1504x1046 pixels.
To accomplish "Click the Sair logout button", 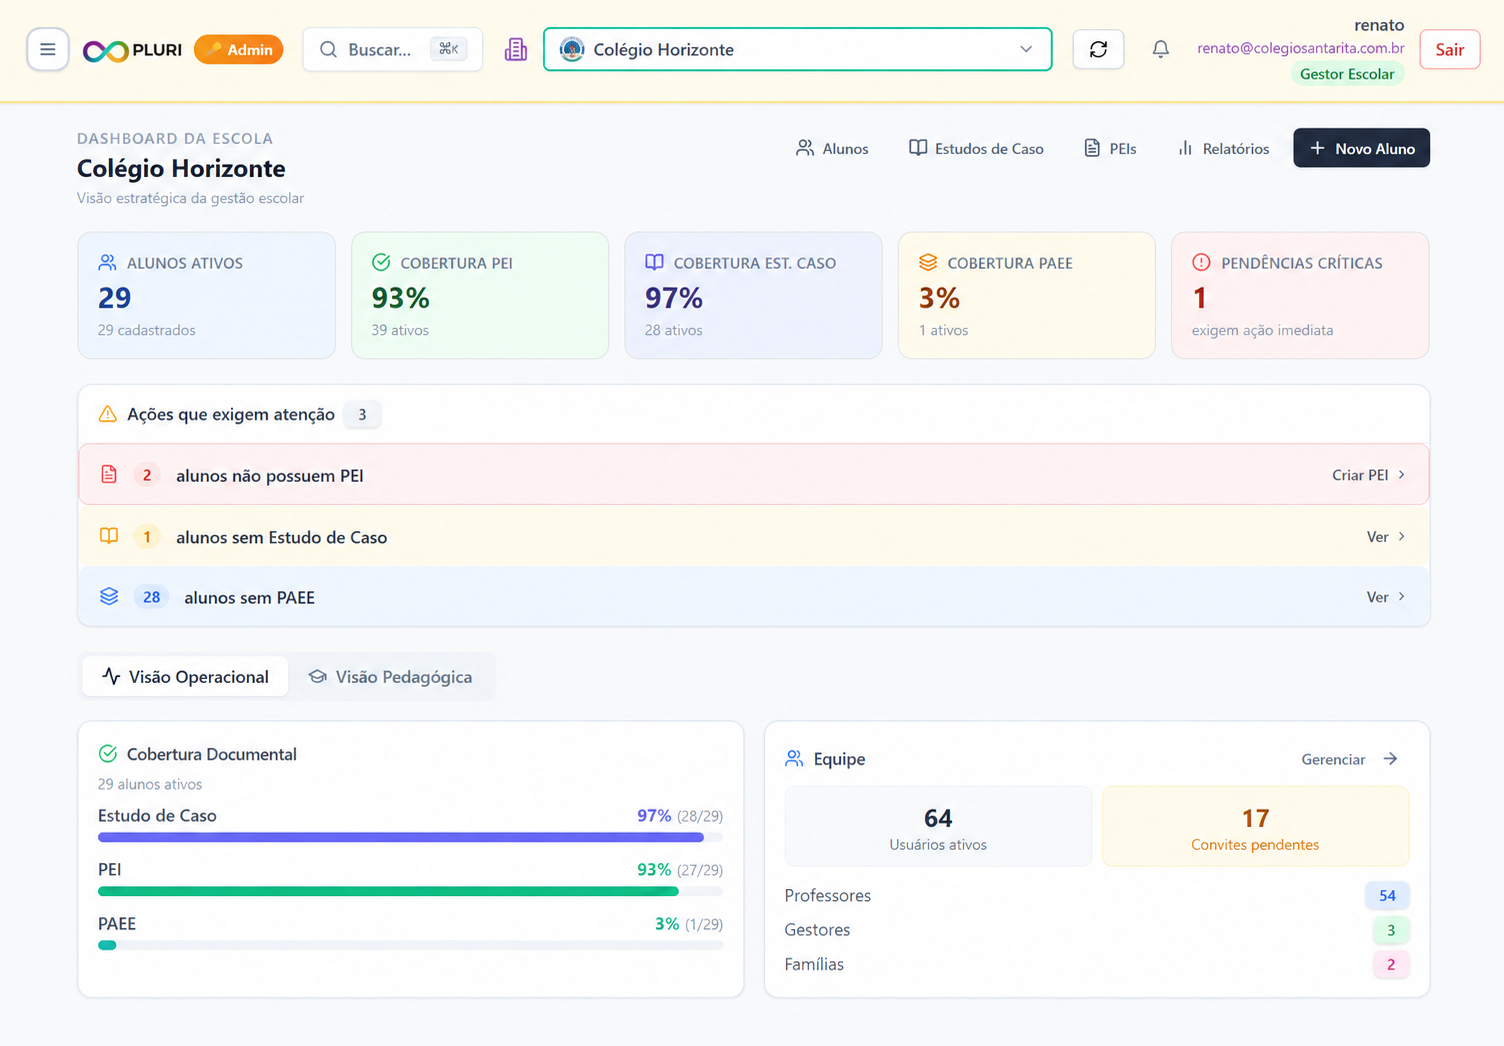I will pyautogui.click(x=1449, y=49).
